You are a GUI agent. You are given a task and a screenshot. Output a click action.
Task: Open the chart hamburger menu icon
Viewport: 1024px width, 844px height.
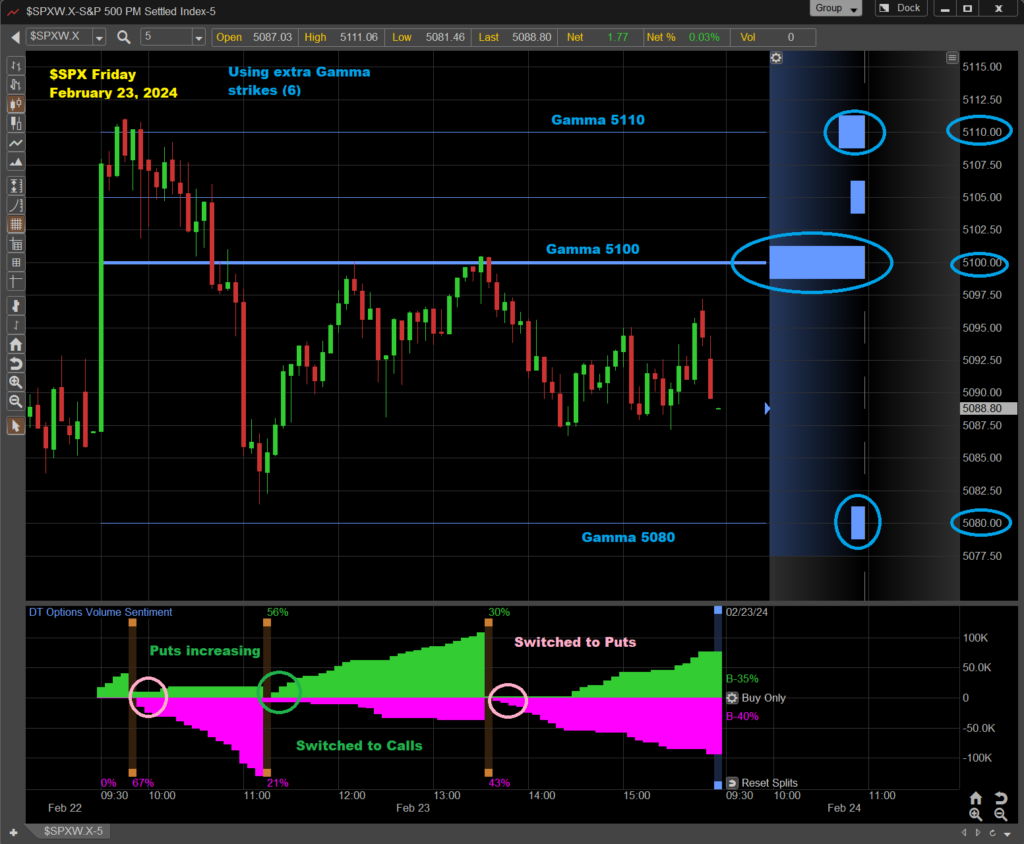pos(952,58)
